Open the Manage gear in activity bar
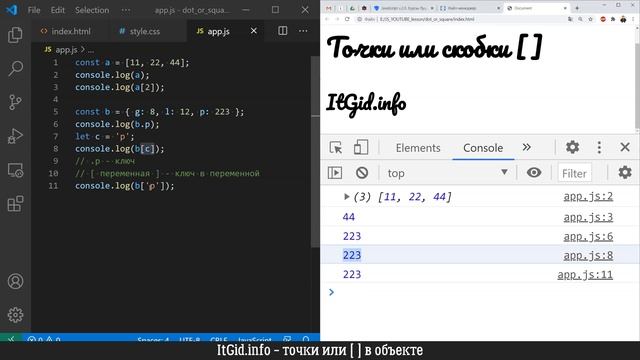The height and width of the screenshot is (360, 640). [x=15, y=315]
